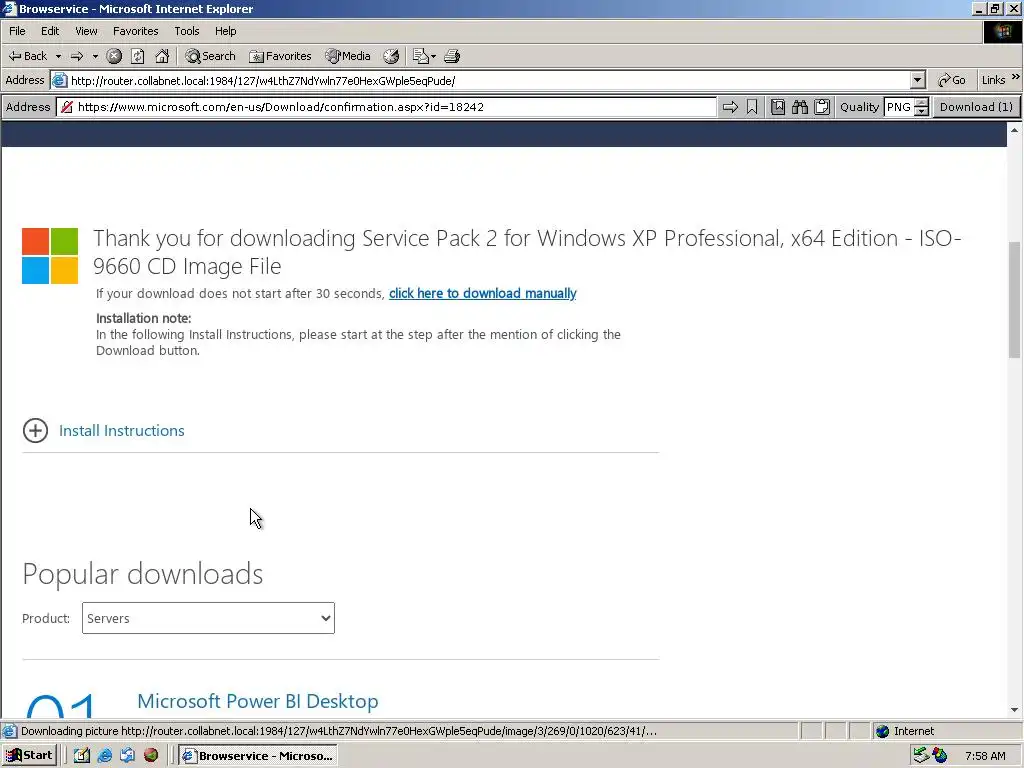The height and width of the screenshot is (768, 1024).
Task: Click the page icon in IE address bar
Action: point(59,80)
